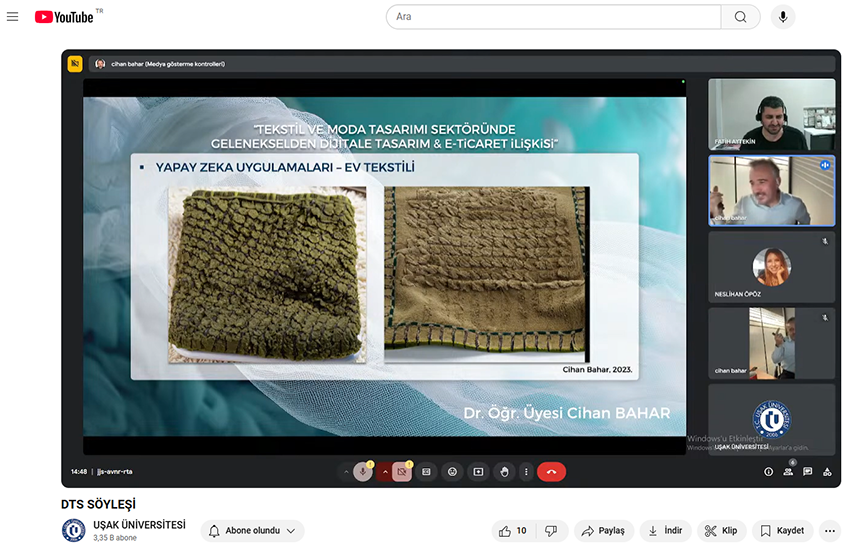Select Fatih Aytekin's participant video tile
Screen dimensions: 850x551
tap(771, 114)
